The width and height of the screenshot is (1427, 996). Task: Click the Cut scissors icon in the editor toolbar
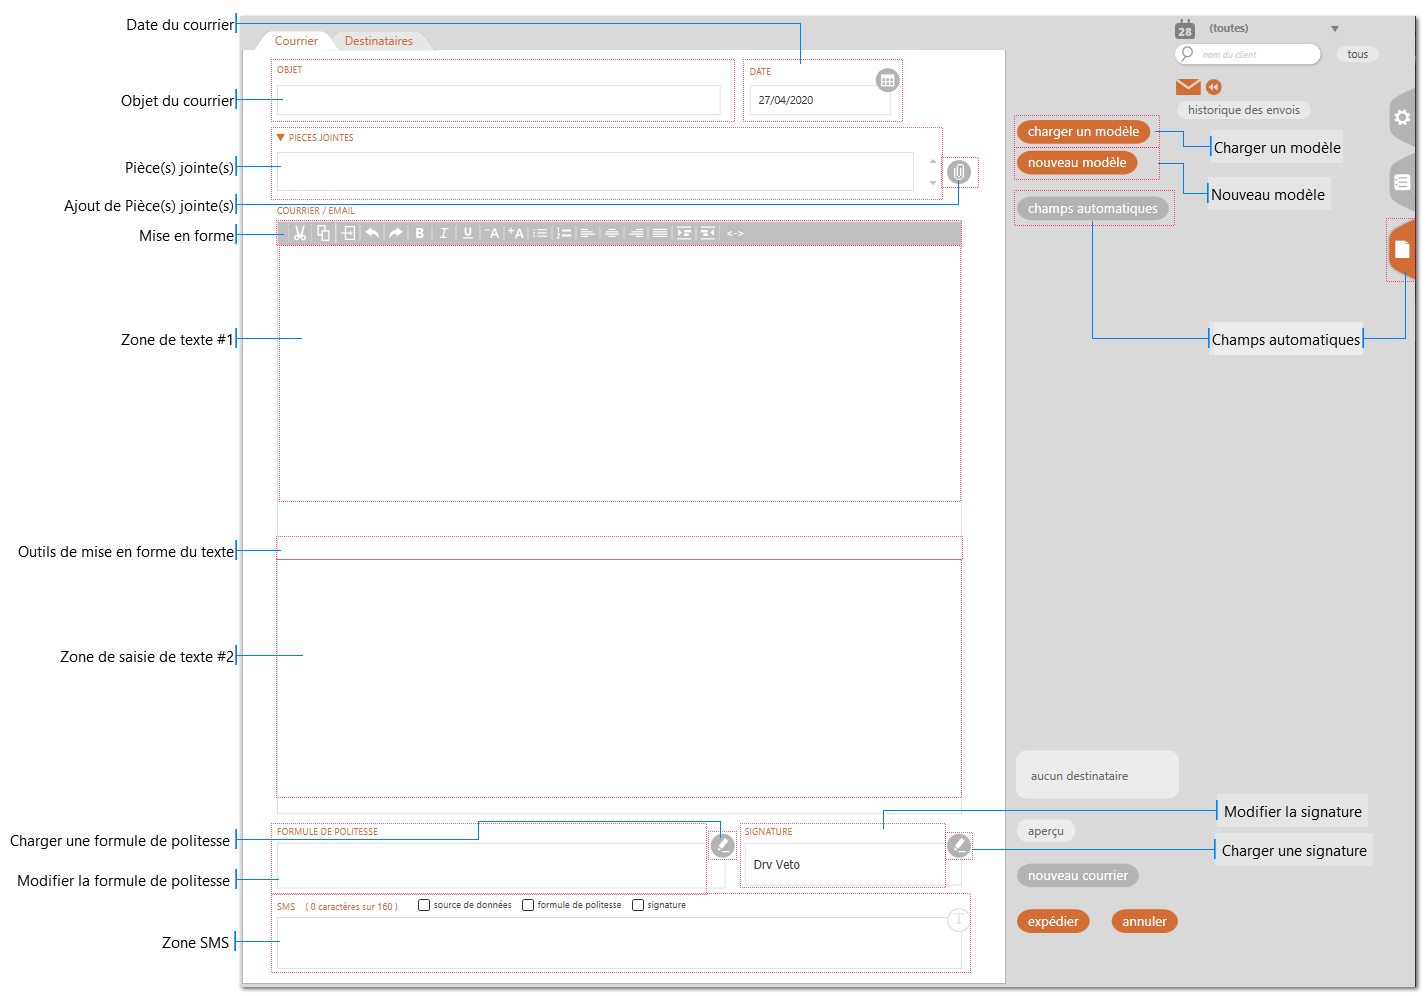point(299,233)
